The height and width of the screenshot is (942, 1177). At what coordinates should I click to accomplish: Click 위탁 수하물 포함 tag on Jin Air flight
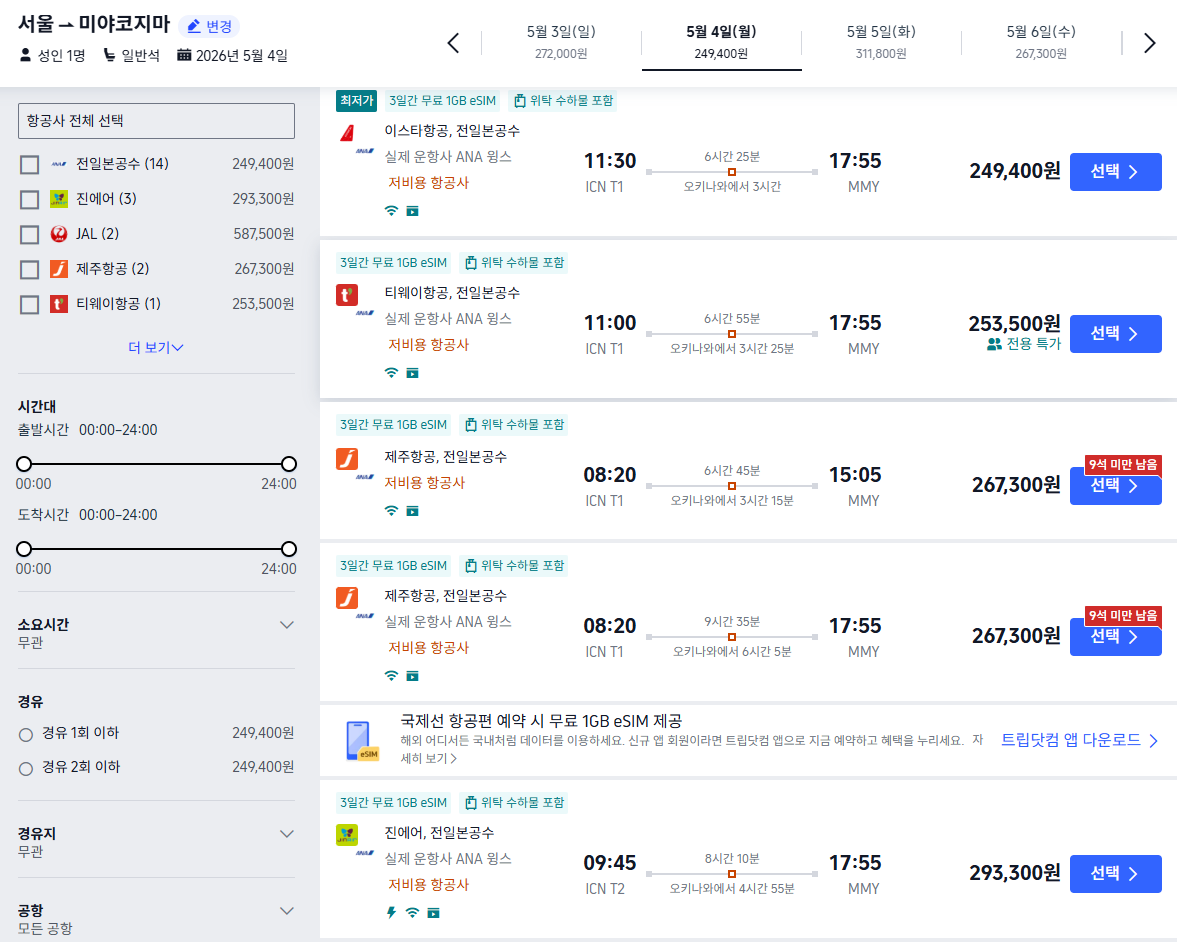click(x=515, y=802)
